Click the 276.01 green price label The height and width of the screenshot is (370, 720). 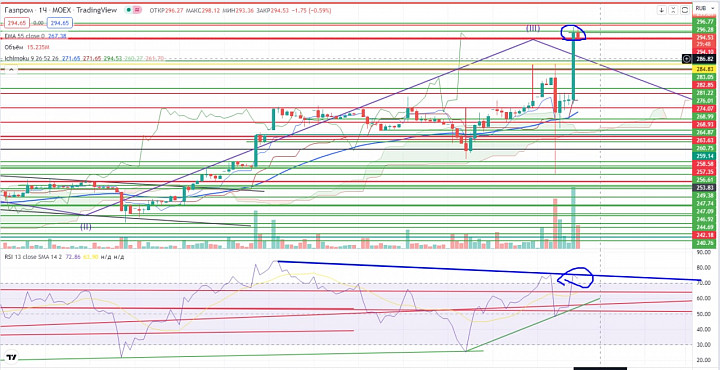coord(704,101)
